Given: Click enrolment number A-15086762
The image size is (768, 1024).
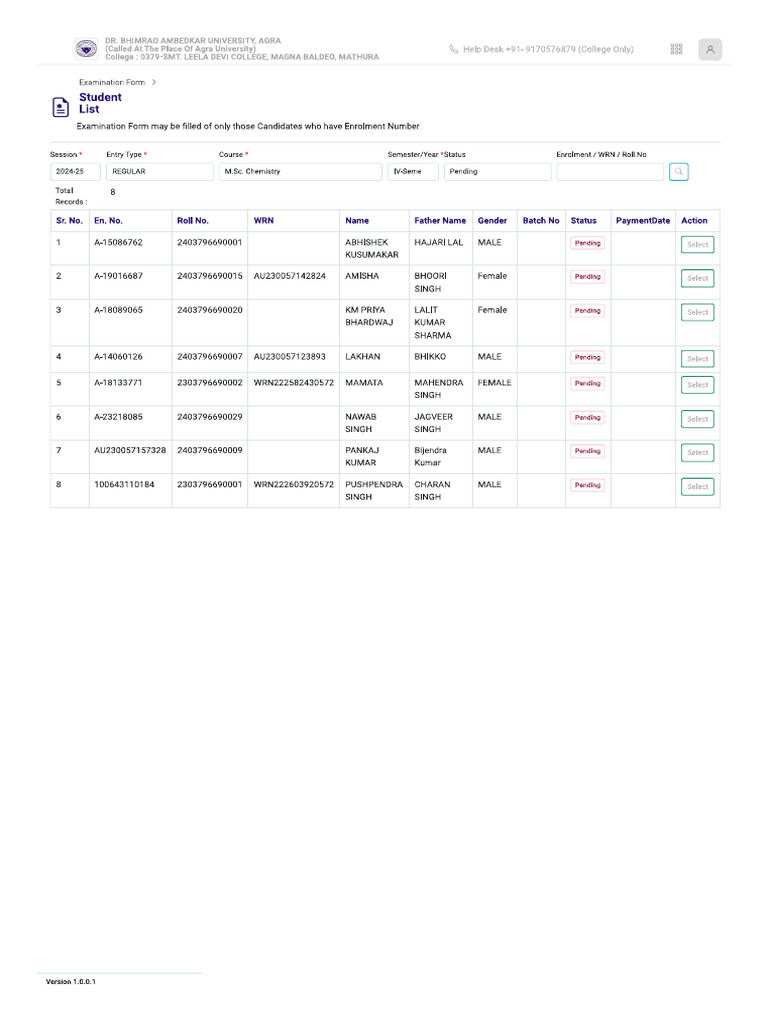Looking at the screenshot, I should [x=118, y=242].
